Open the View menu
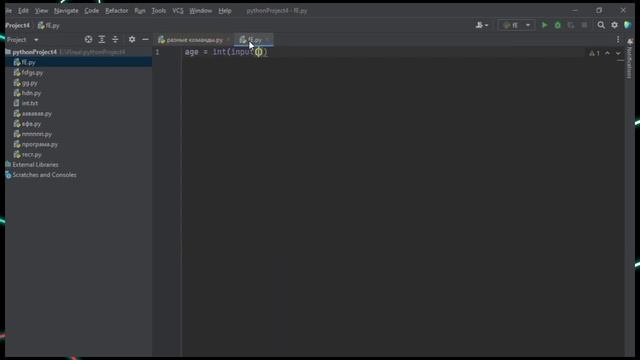The width and height of the screenshot is (640, 360). click(41, 11)
